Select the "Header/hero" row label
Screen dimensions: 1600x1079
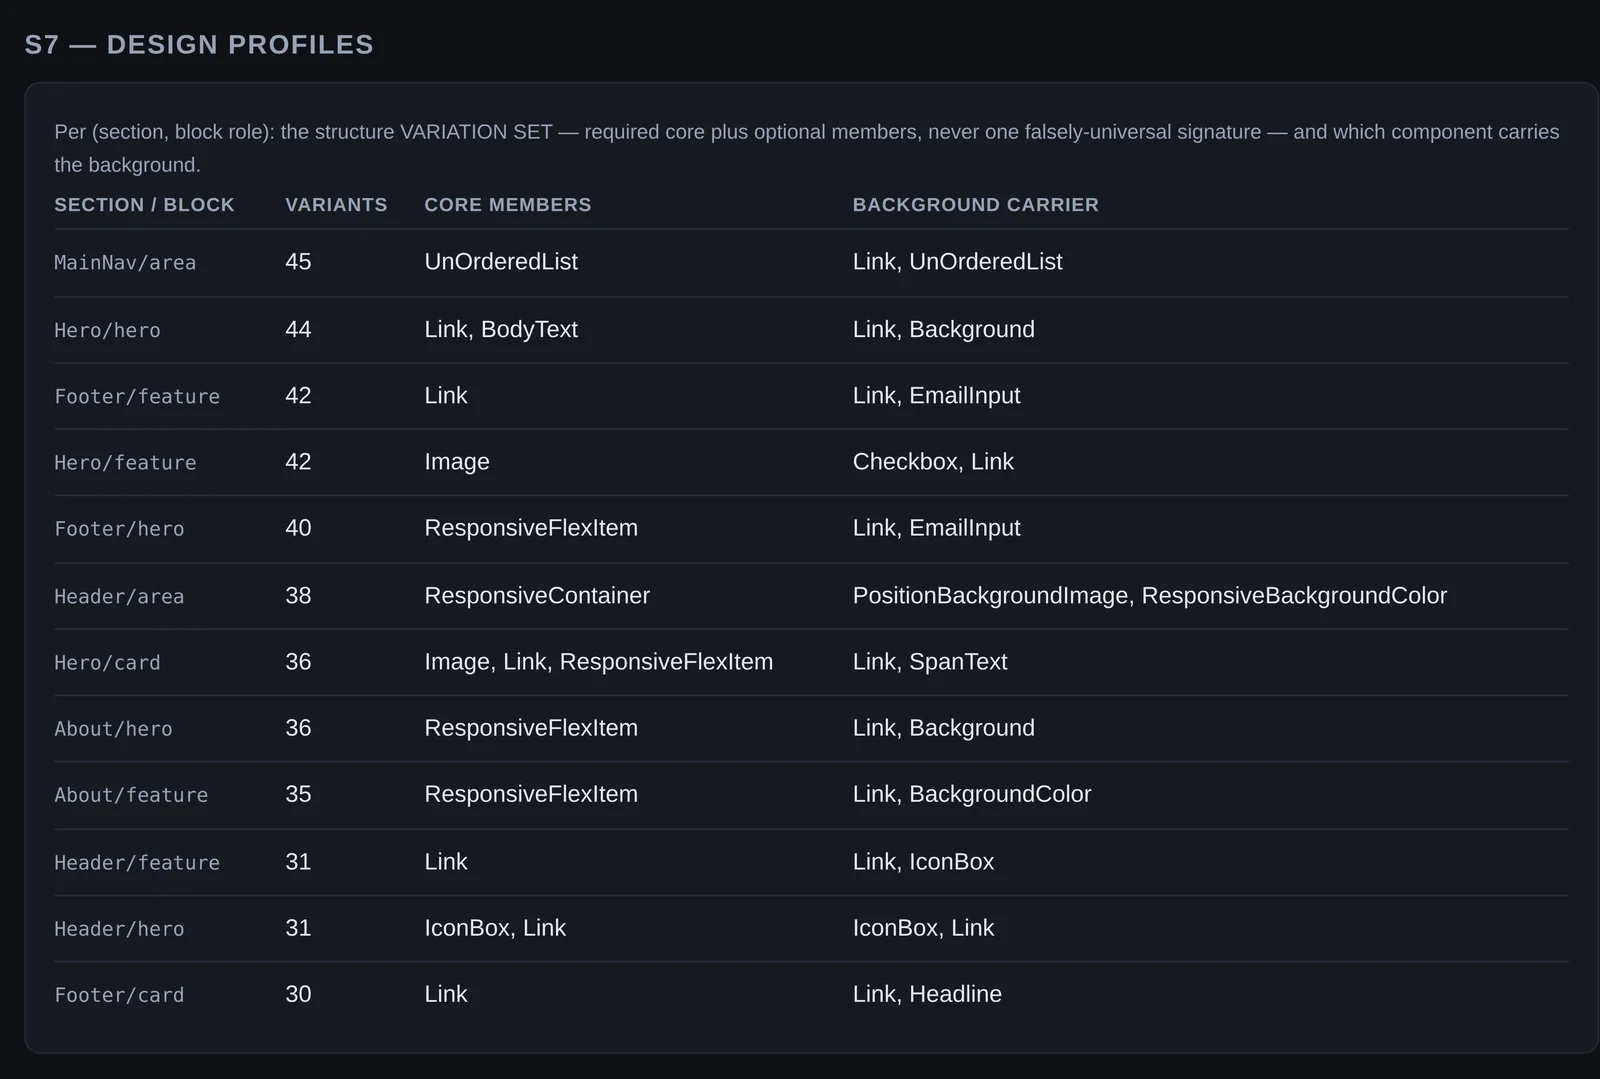click(119, 929)
